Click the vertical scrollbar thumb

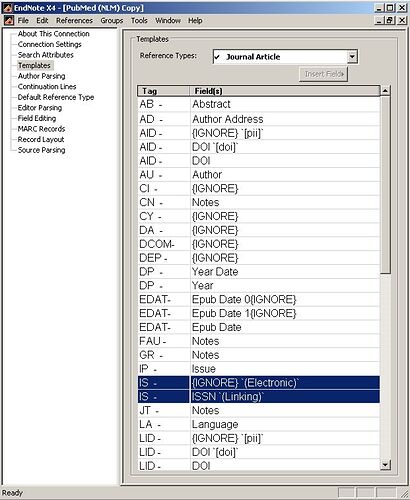[385, 185]
